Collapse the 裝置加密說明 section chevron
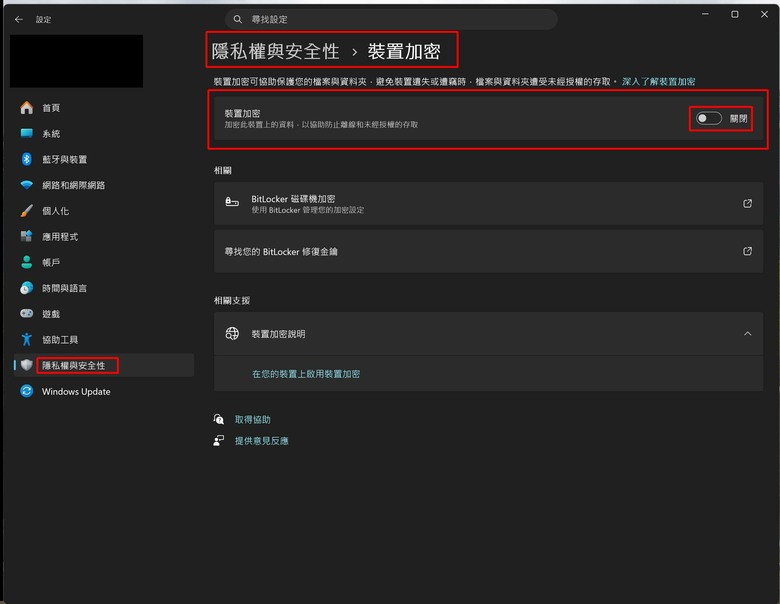This screenshot has width=780, height=604. [747, 333]
